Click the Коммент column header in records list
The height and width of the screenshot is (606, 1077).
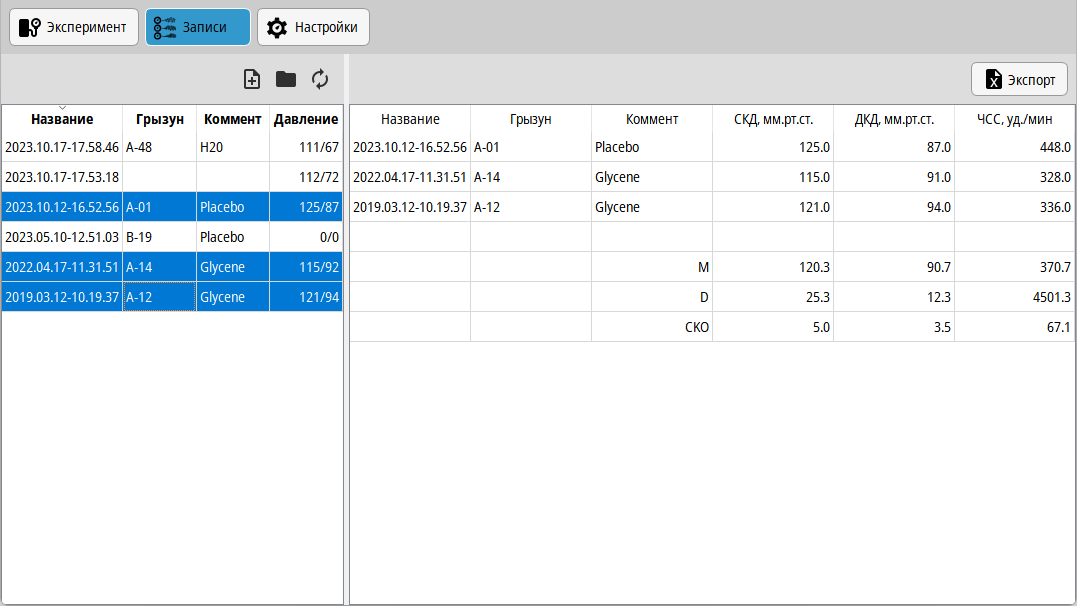pos(233,119)
